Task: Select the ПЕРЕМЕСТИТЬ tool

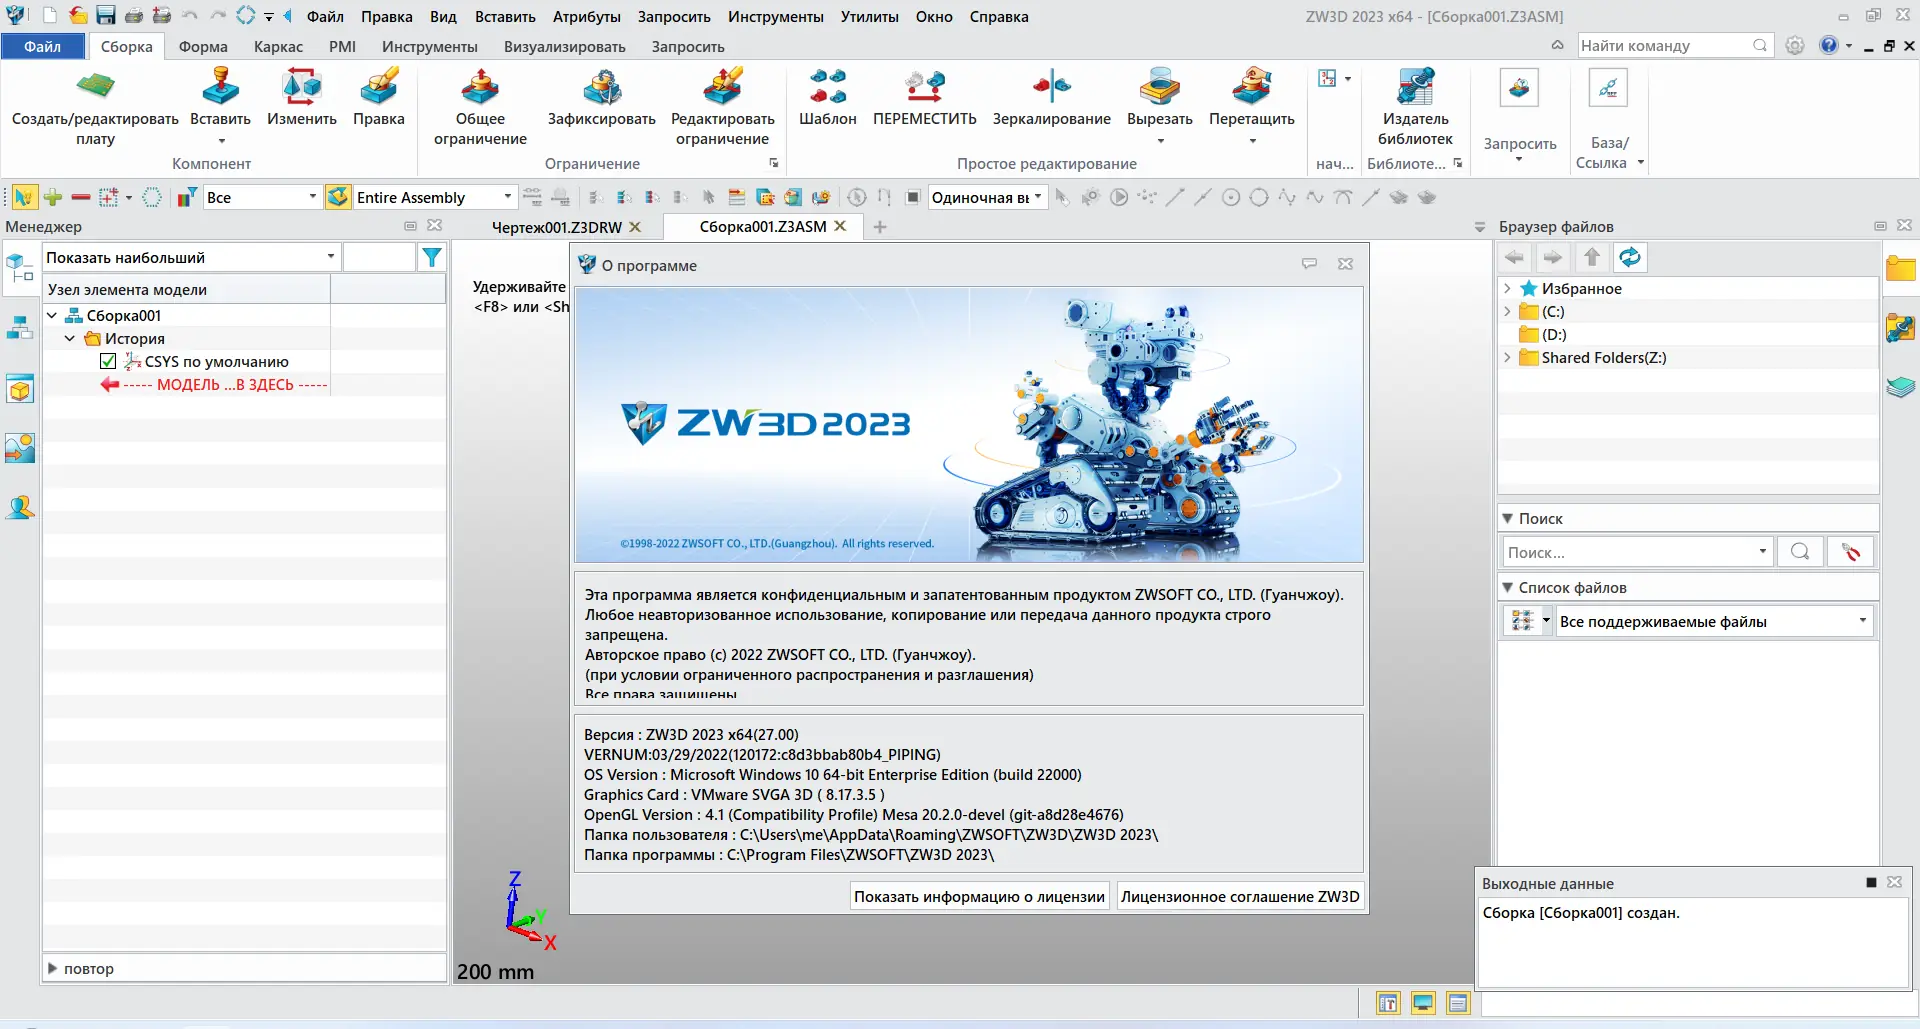Action: pyautogui.click(x=924, y=87)
